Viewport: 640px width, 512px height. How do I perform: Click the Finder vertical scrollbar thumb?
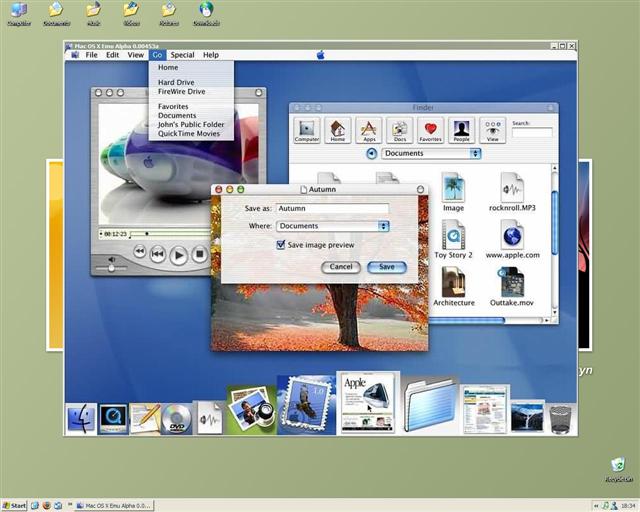click(x=554, y=223)
